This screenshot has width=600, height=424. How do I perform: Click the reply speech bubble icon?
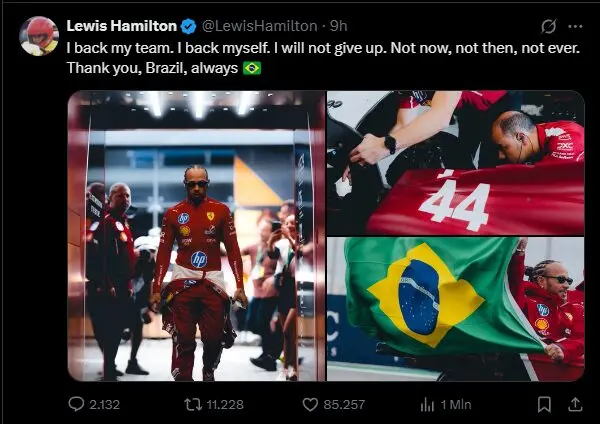point(76,404)
